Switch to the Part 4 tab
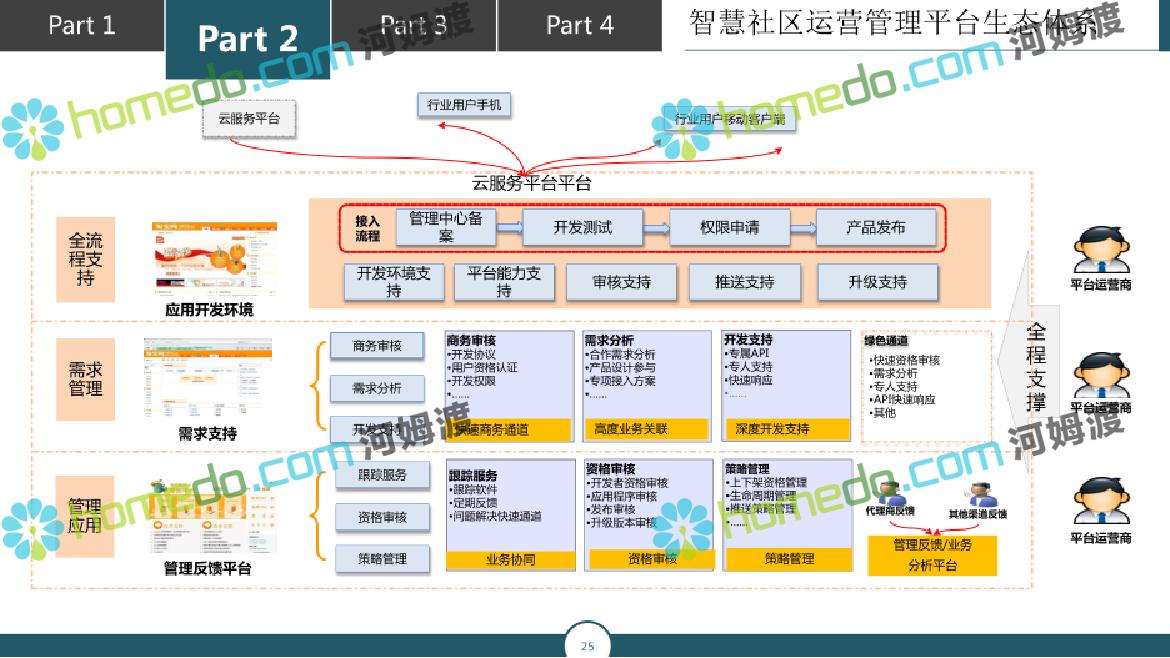Screen dimensions: 1170x658 coord(579,25)
